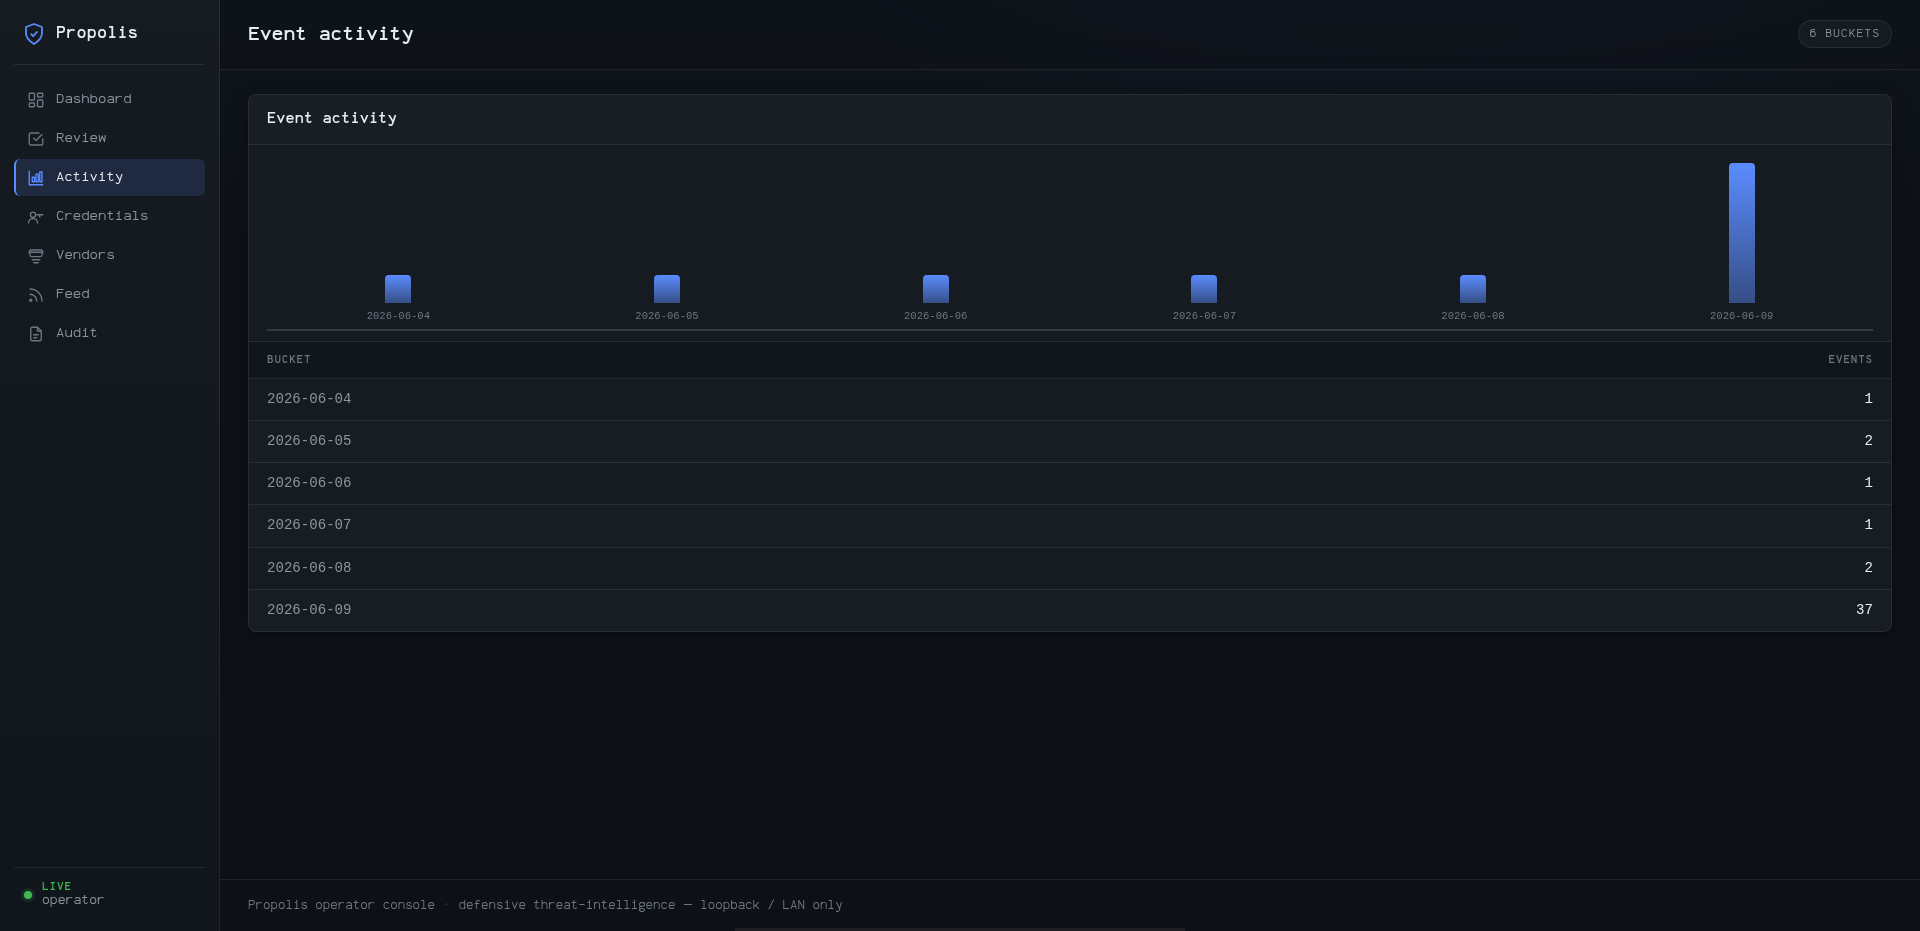
Task: Click the 2026-06-05 chart axis label
Action: click(x=667, y=316)
